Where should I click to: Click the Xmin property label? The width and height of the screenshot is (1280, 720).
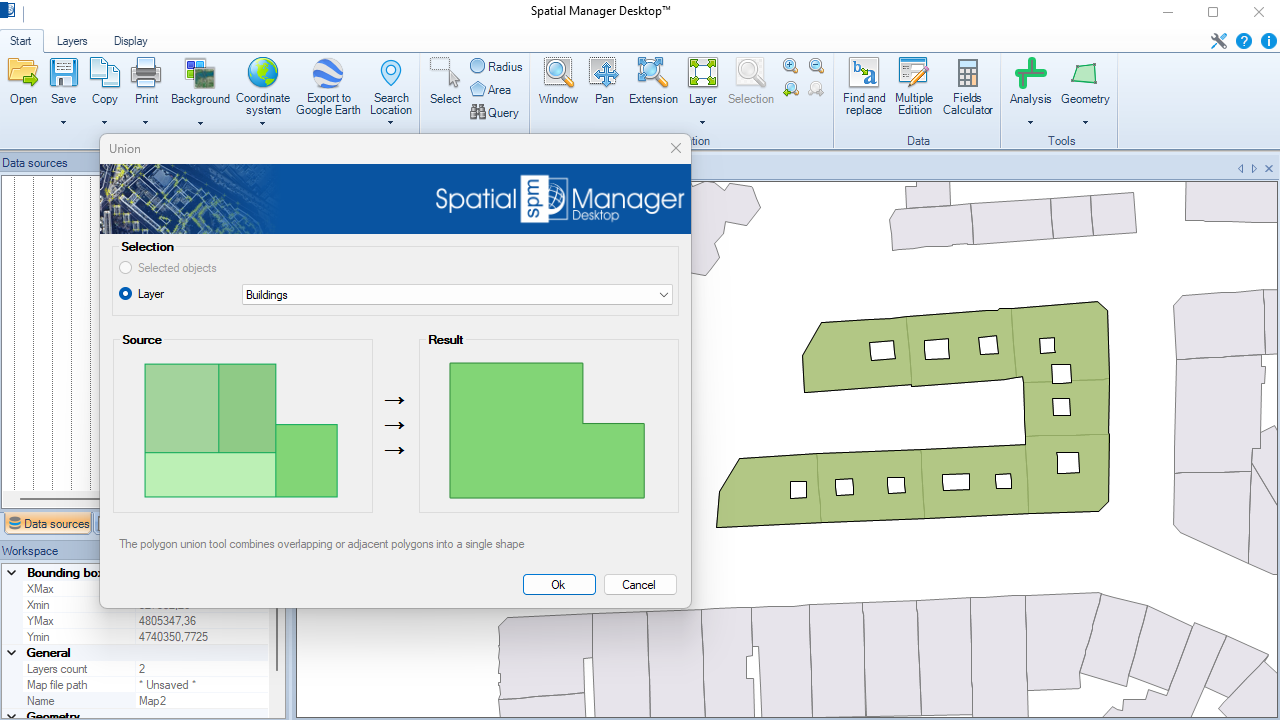(38, 605)
